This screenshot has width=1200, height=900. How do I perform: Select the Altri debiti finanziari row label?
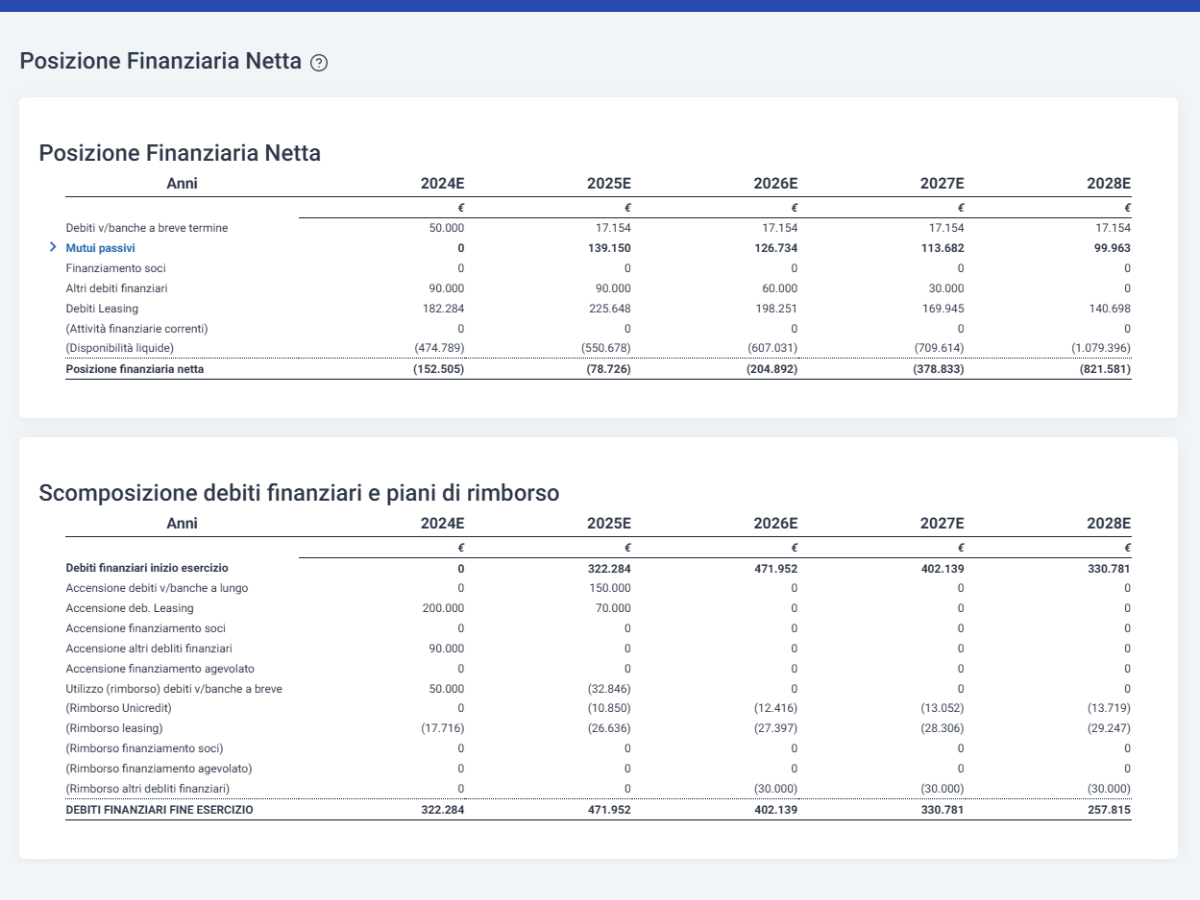[116, 288]
